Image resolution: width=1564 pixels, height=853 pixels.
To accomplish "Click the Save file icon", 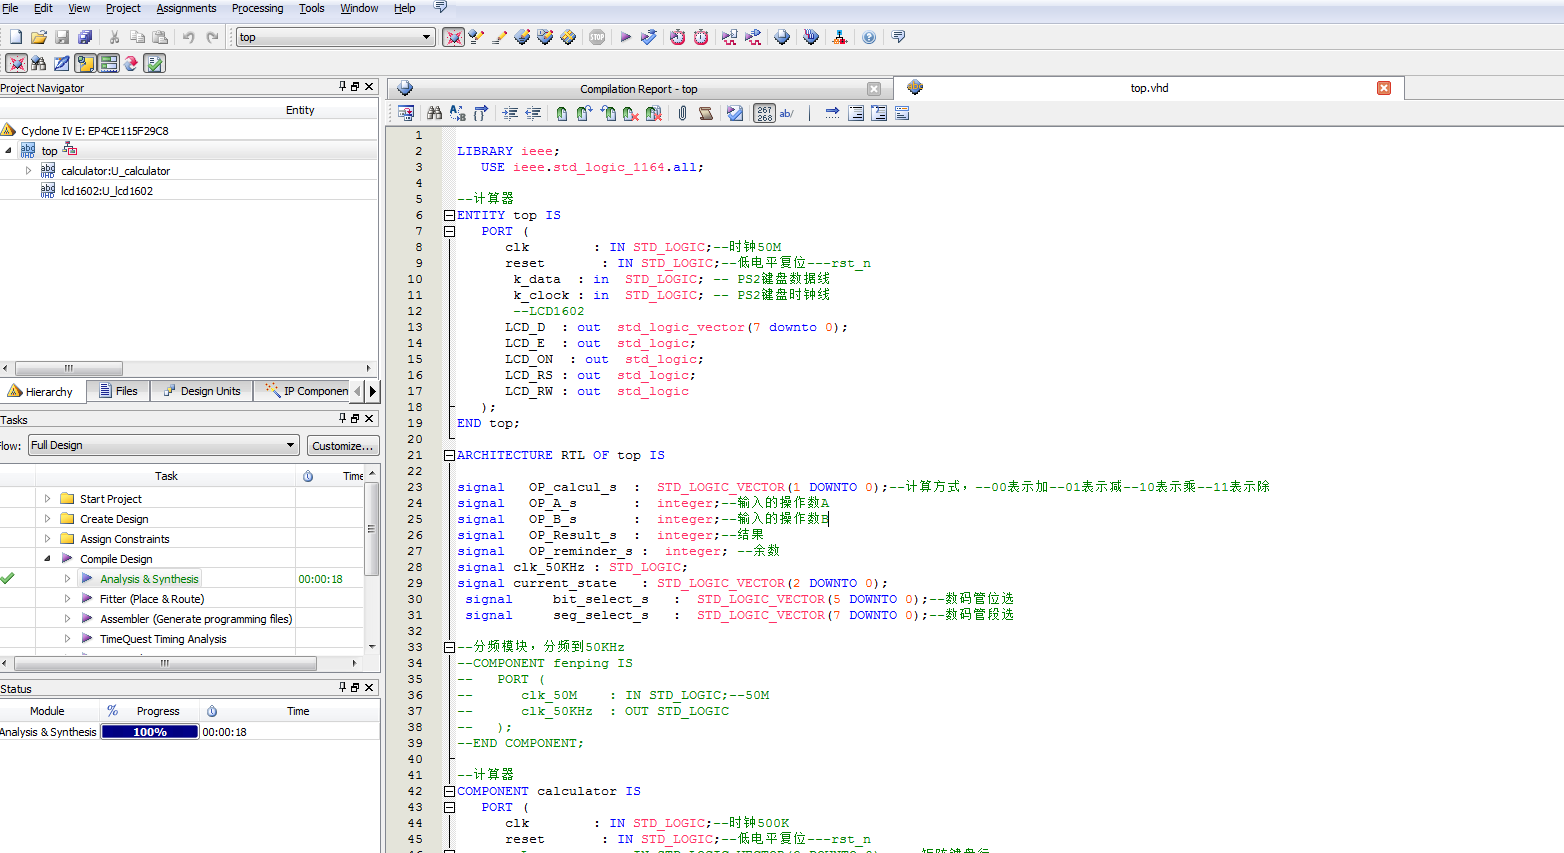I will (x=62, y=37).
